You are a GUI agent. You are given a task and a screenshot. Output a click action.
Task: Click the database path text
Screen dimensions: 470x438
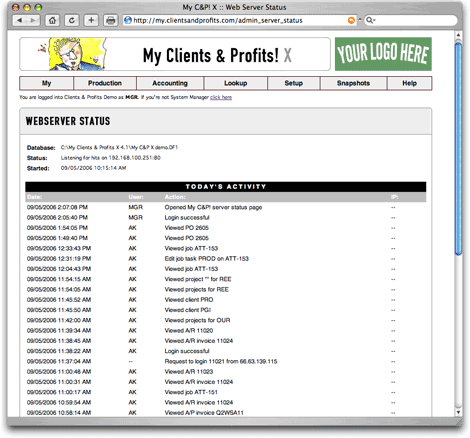click(119, 147)
